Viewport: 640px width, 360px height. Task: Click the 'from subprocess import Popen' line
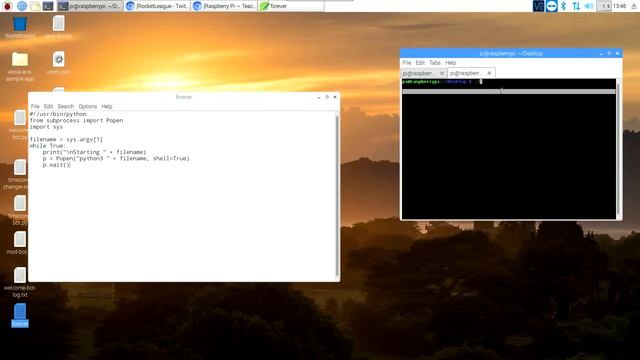tap(76, 120)
